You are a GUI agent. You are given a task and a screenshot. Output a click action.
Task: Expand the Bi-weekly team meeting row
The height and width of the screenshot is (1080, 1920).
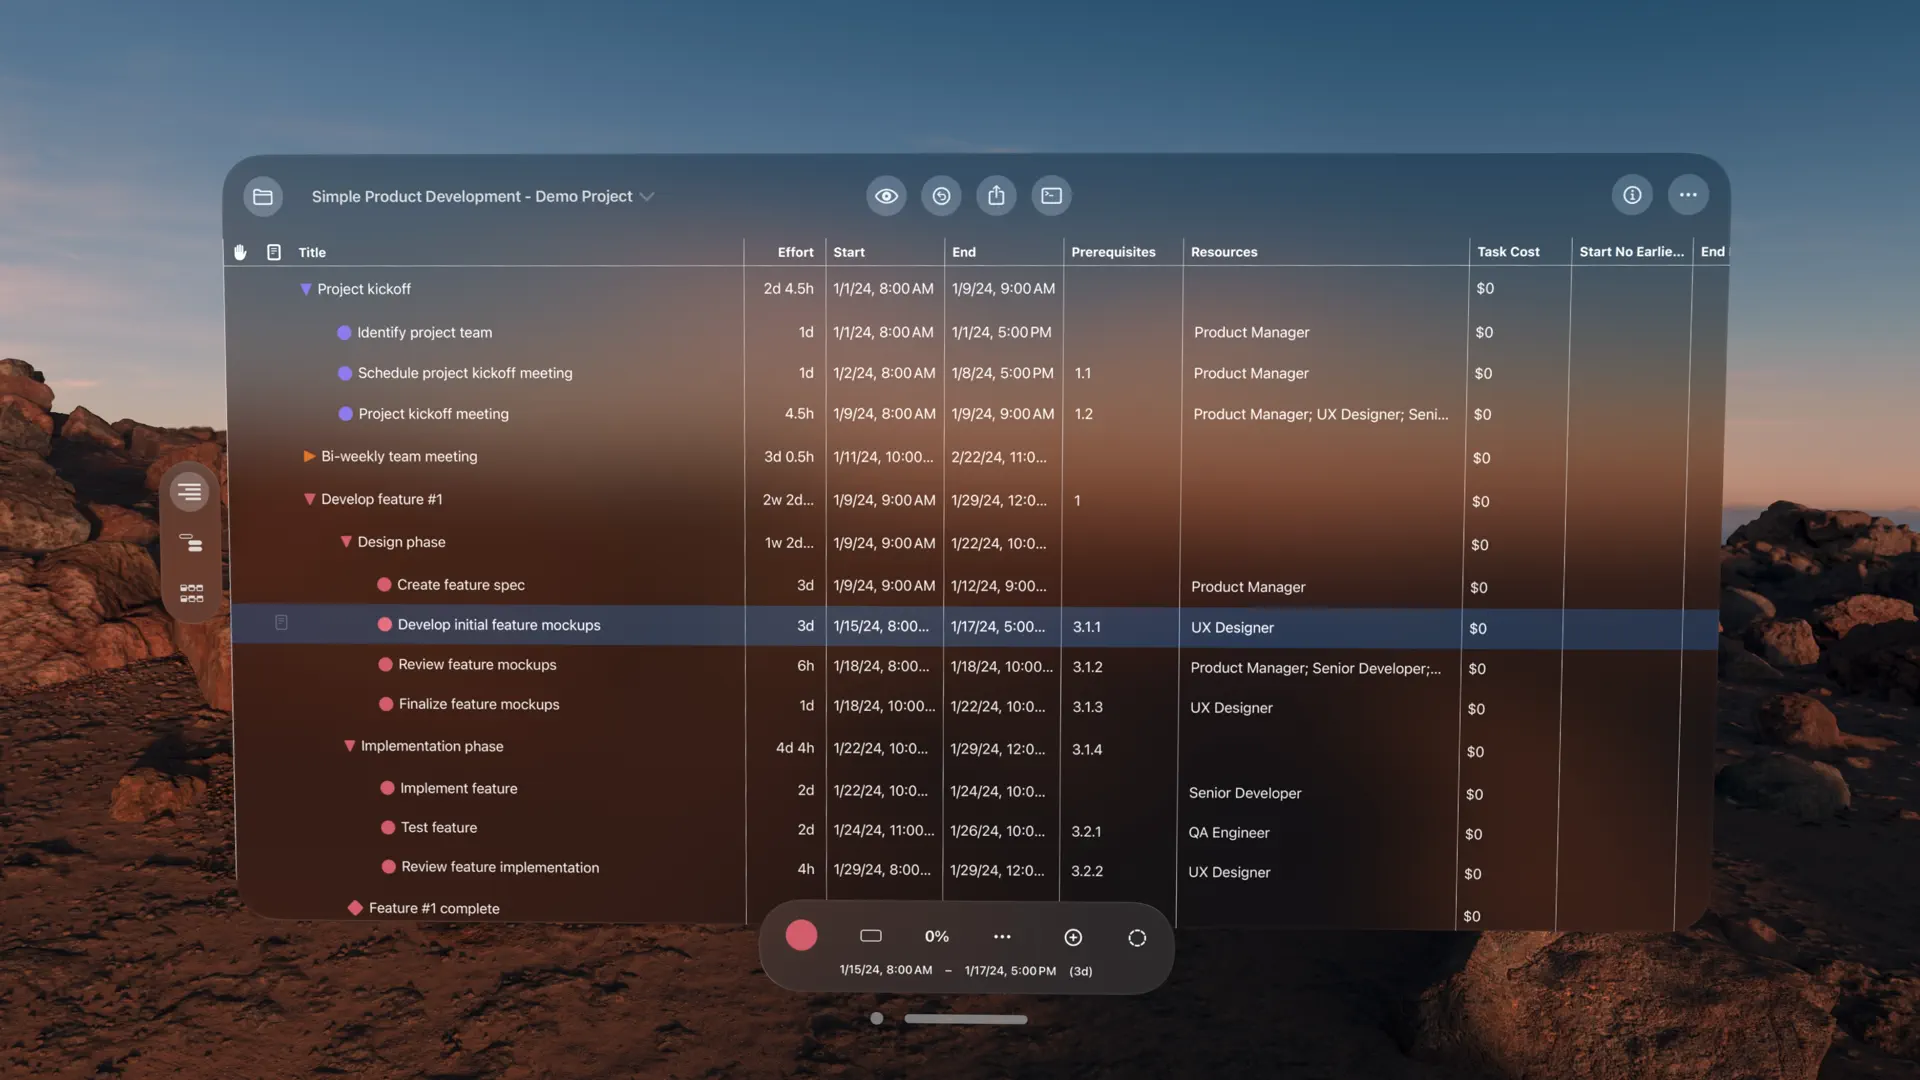coord(309,456)
